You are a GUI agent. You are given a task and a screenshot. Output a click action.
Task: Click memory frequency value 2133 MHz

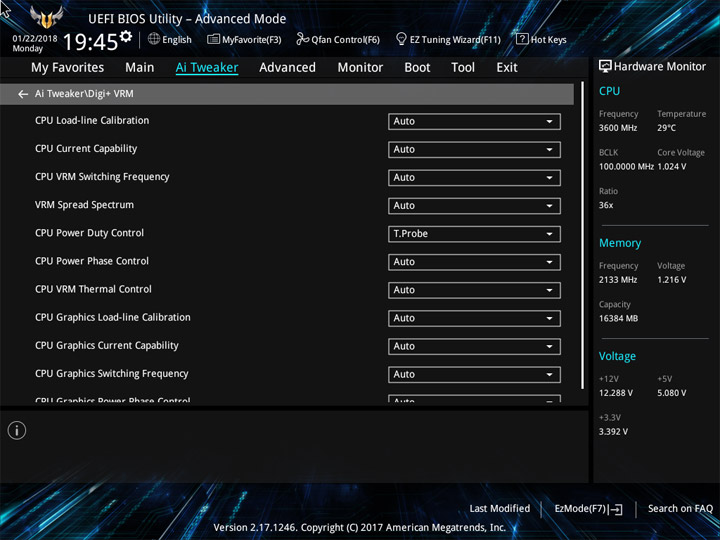point(618,280)
